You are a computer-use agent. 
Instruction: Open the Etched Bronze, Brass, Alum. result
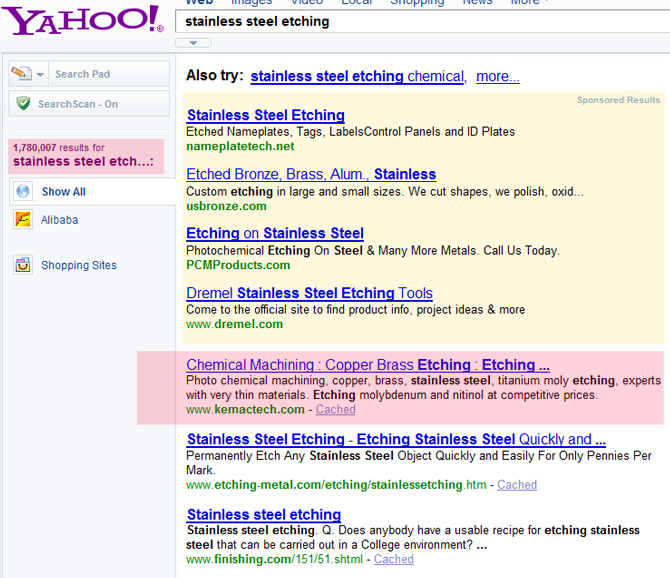pyautogui.click(x=311, y=174)
